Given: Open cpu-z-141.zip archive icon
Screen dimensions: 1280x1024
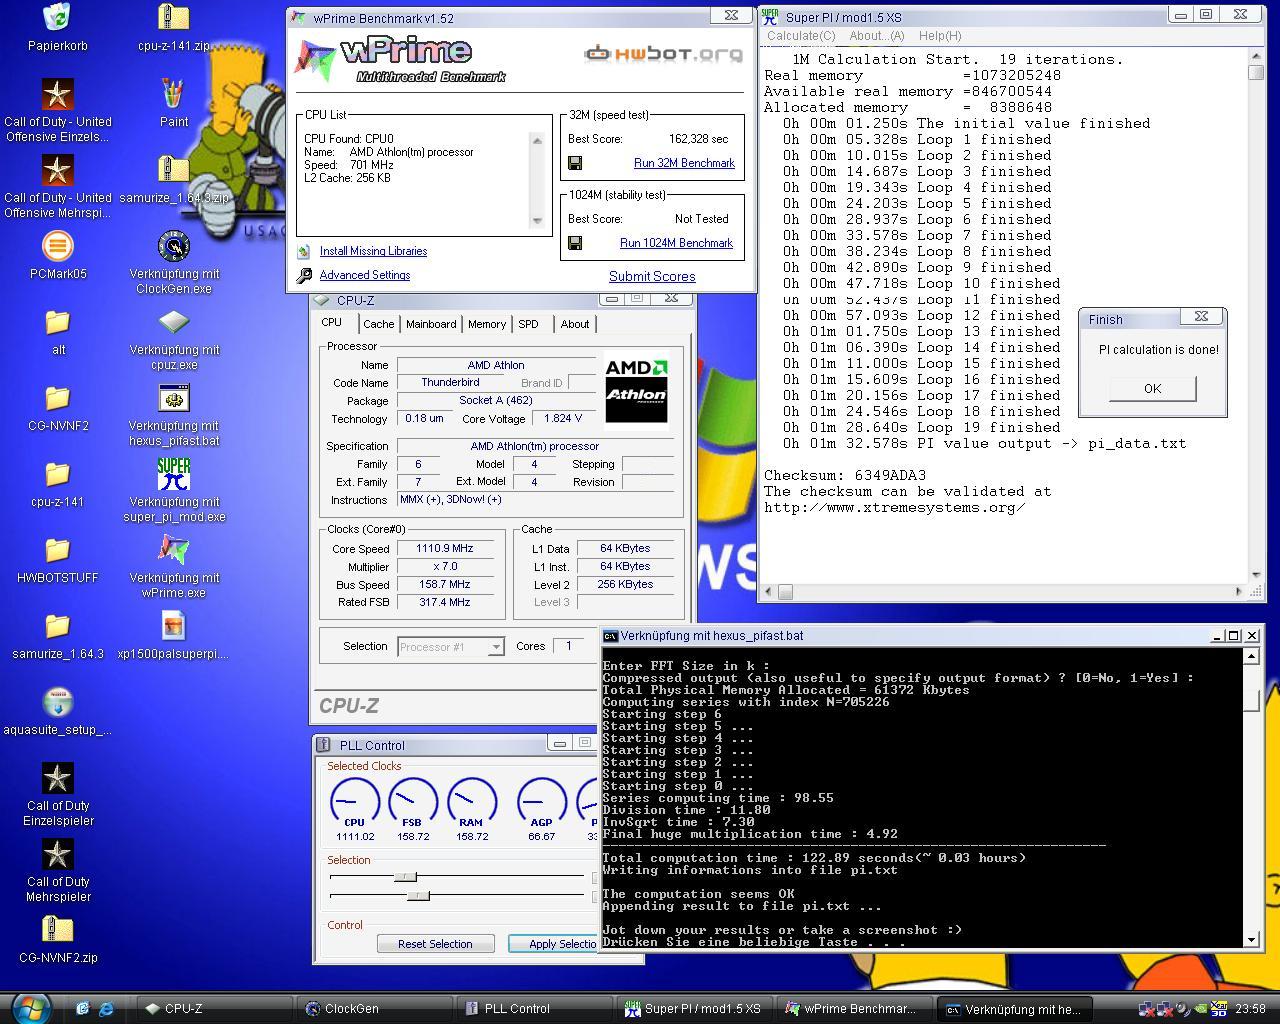Looking at the screenshot, I should (x=174, y=18).
